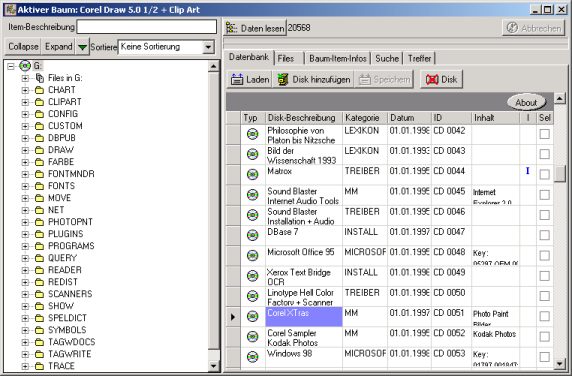Expand the SHOW folder node
Viewport: 572px width, 376px height.
pos(25,306)
